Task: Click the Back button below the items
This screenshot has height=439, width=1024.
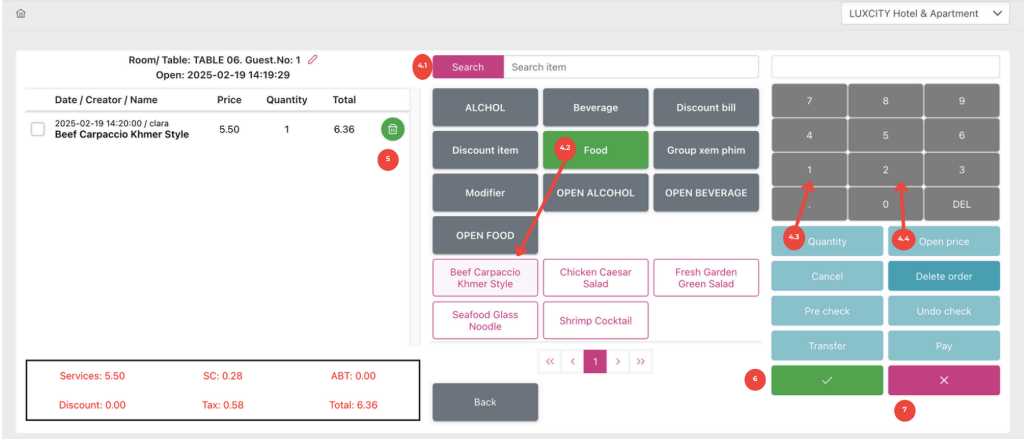Action: [485, 402]
